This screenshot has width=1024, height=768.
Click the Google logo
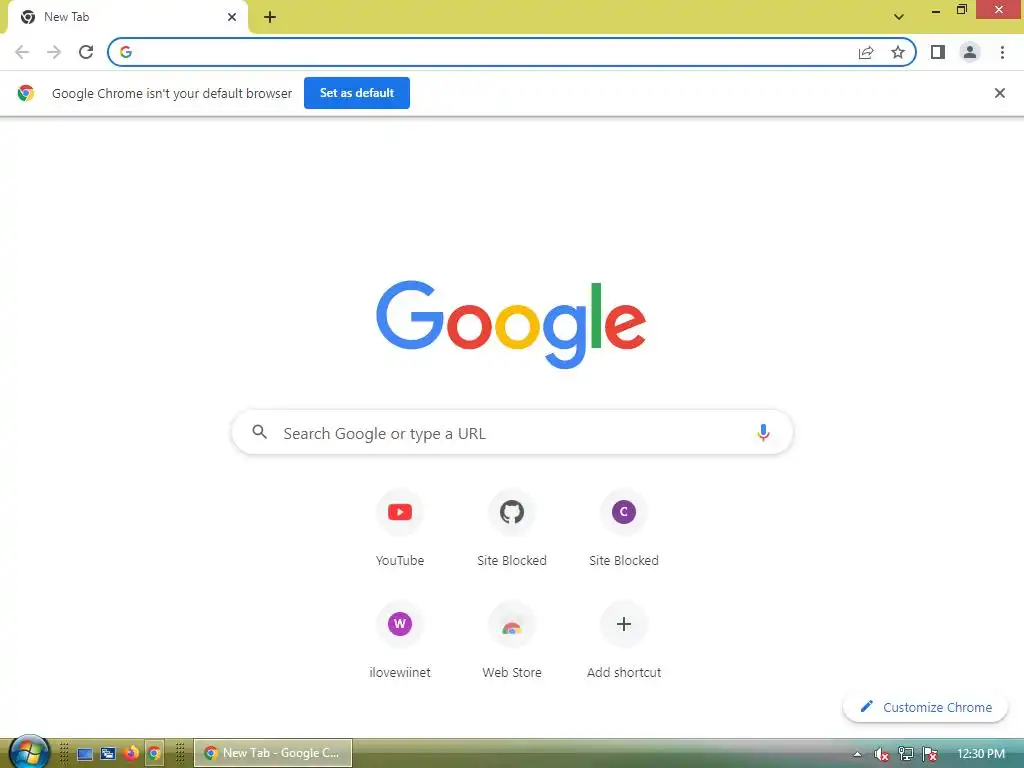pyautogui.click(x=511, y=325)
